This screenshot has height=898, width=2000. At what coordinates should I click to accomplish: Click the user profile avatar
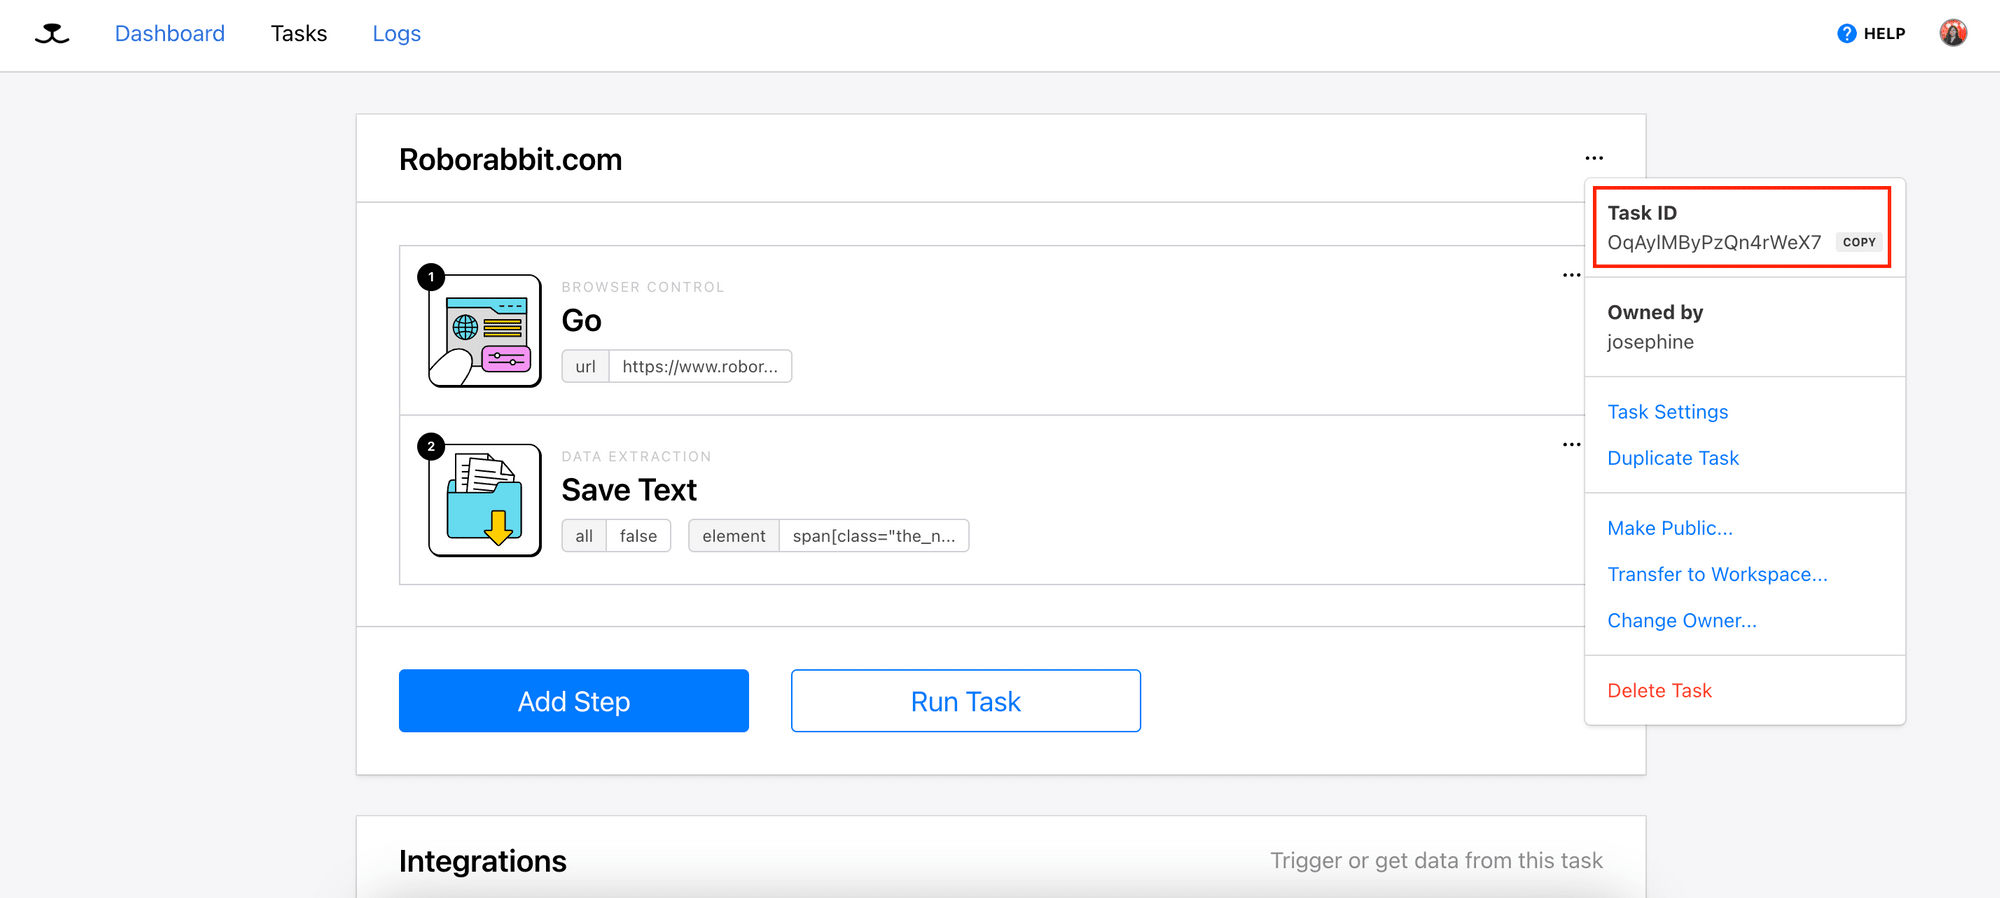1953,33
